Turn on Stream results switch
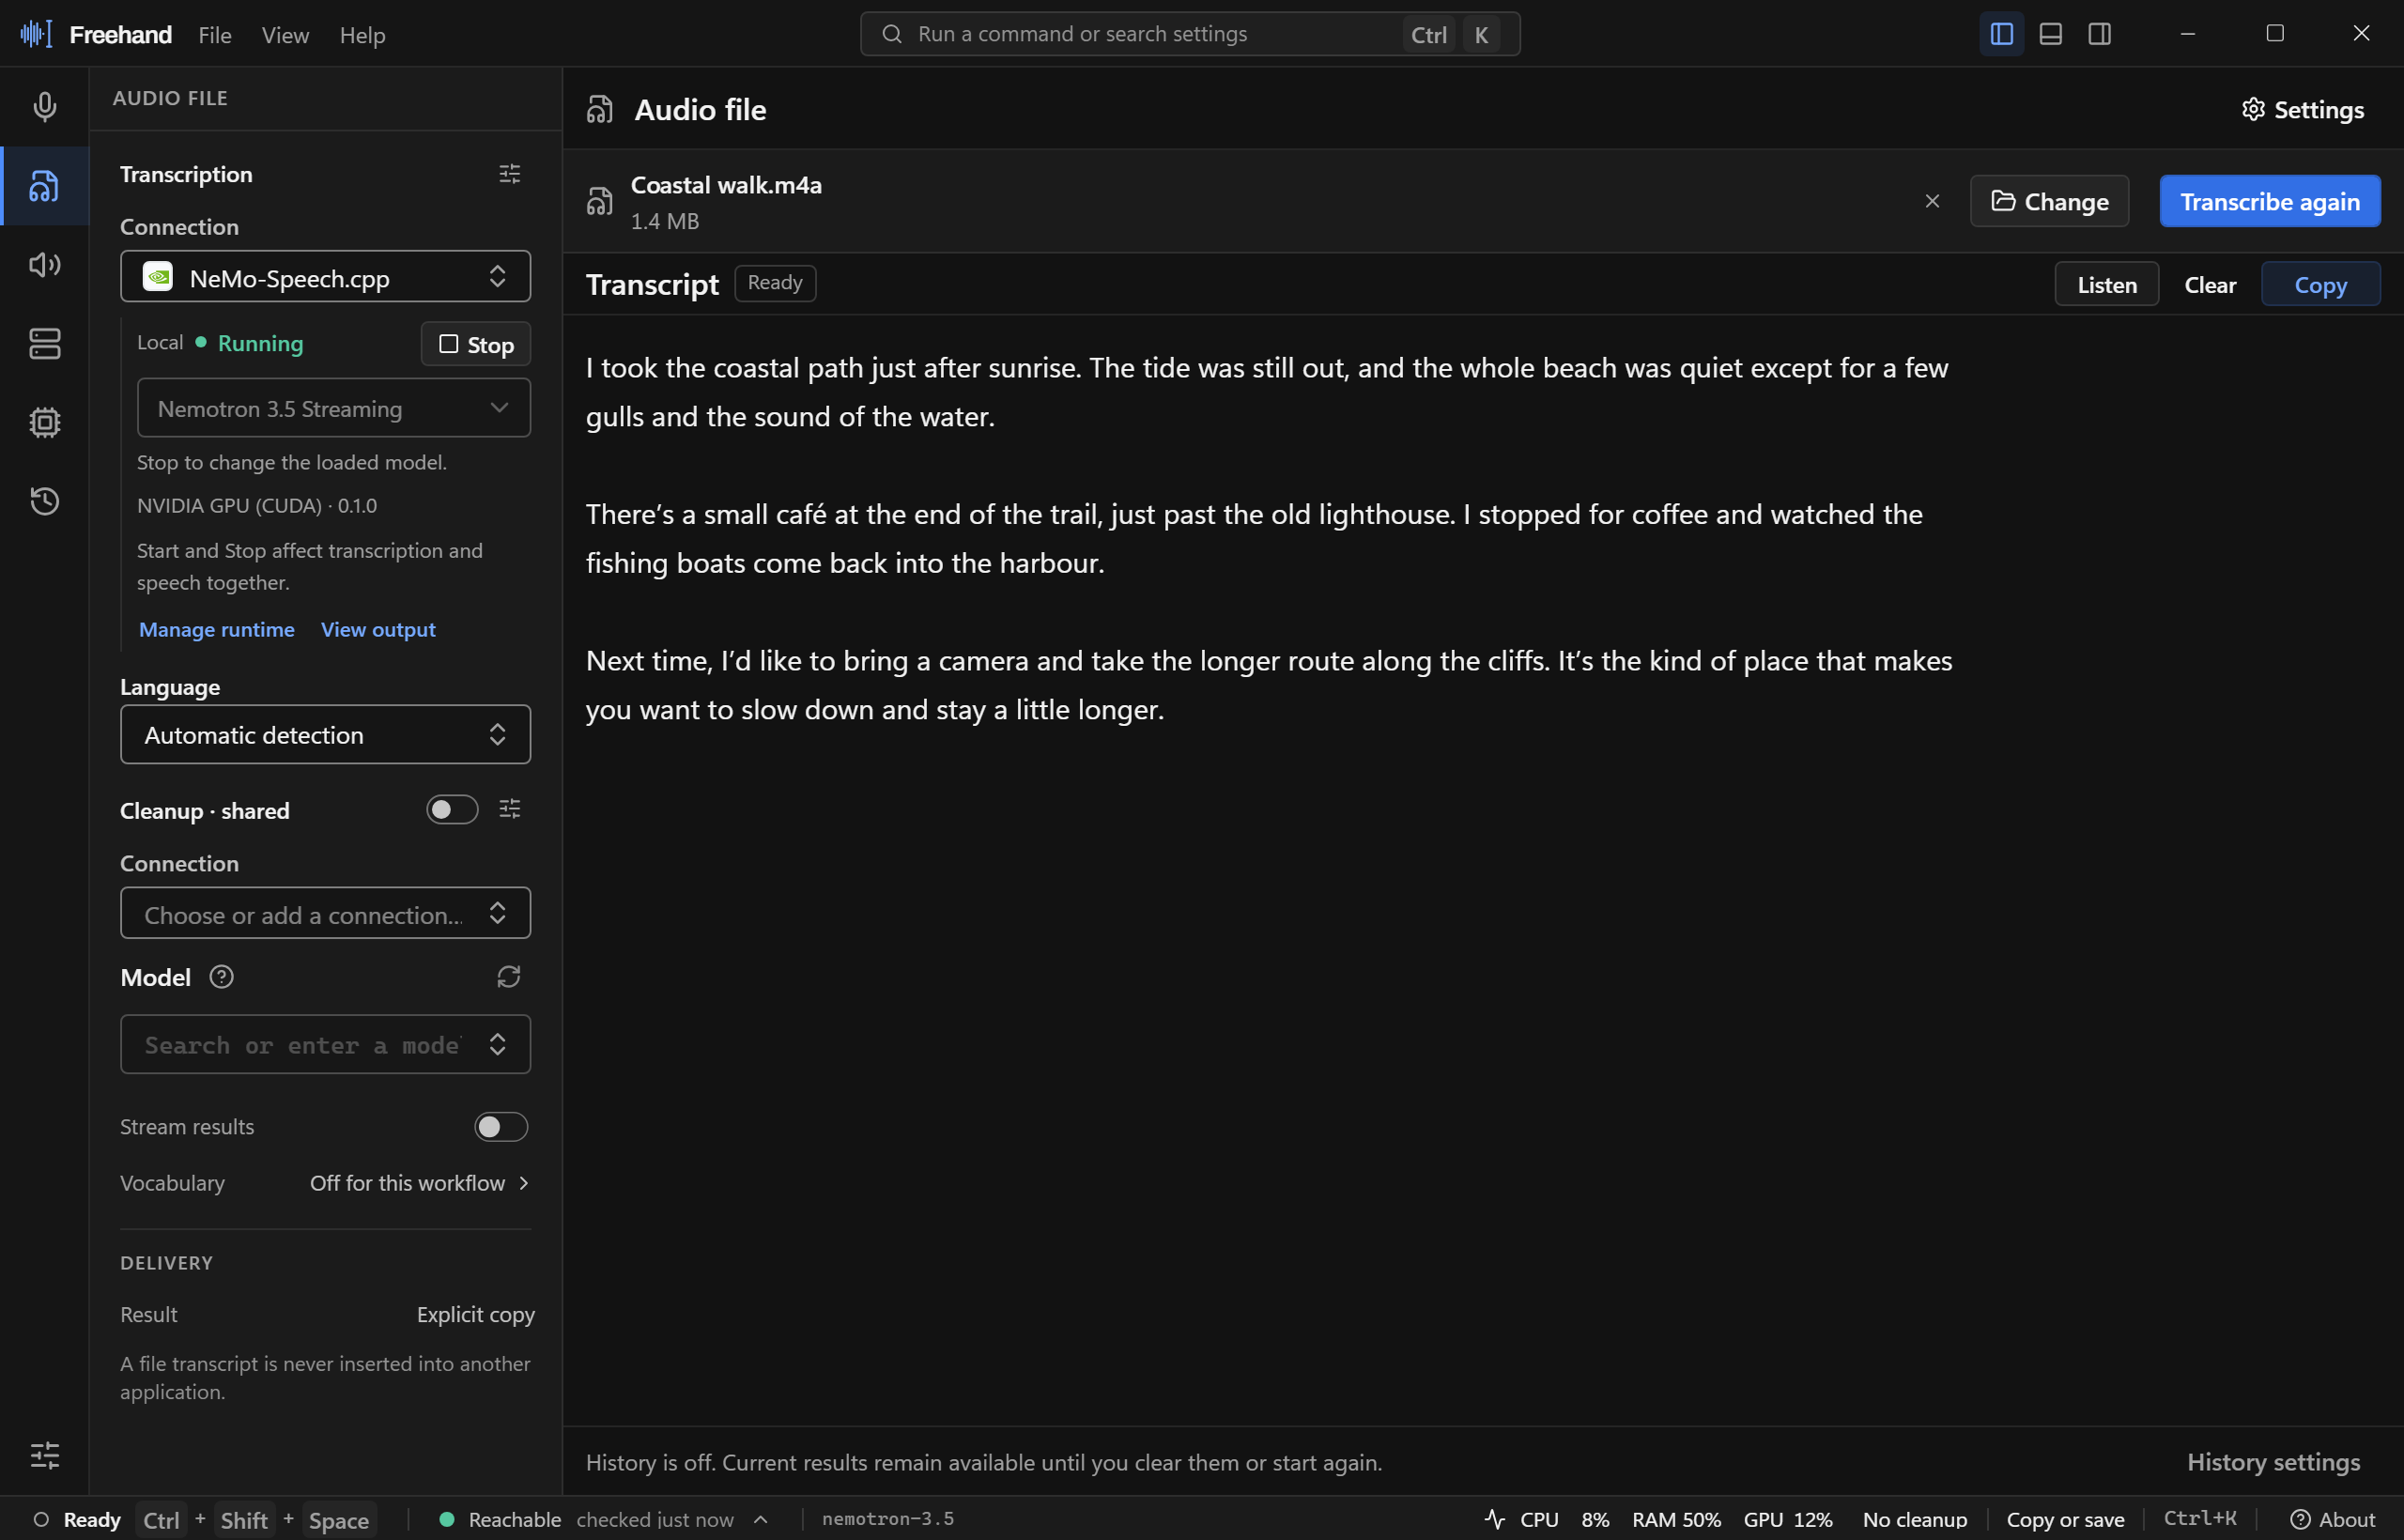 [501, 1127]
